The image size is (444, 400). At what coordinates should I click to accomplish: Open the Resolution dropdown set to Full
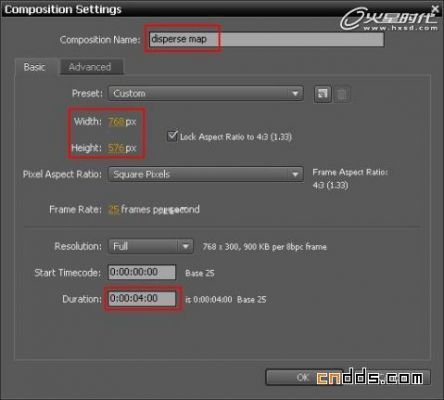pos(151,247)
